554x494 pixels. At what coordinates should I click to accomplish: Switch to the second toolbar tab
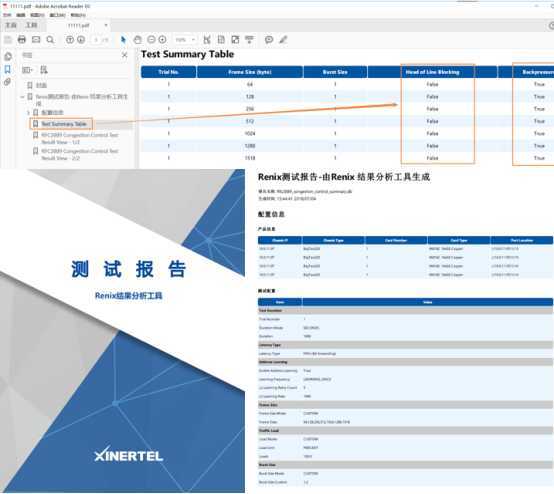coord(31,25)
